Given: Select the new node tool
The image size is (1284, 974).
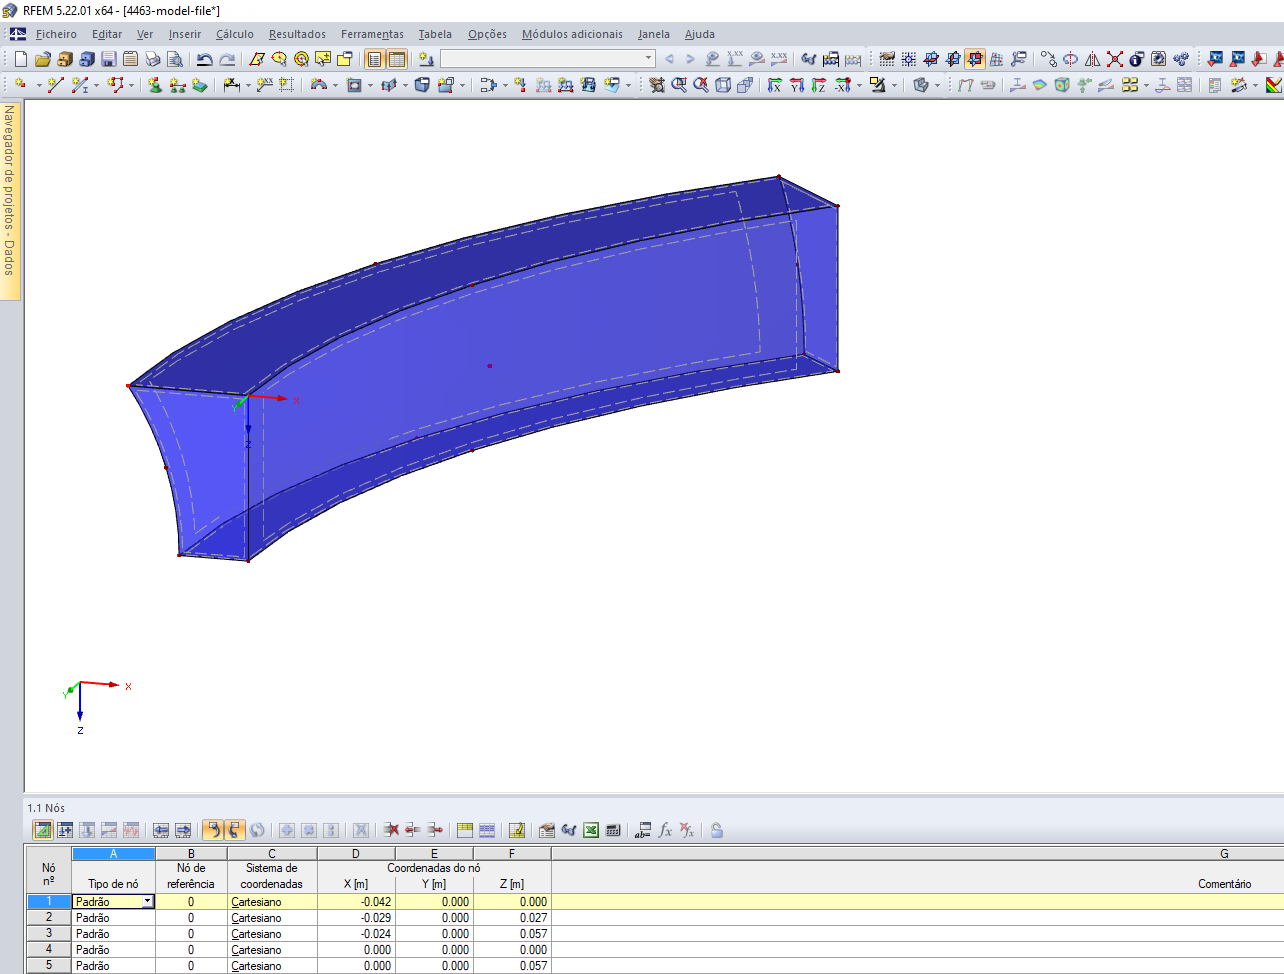Looking at the screenshot, I should click(21, 85).
